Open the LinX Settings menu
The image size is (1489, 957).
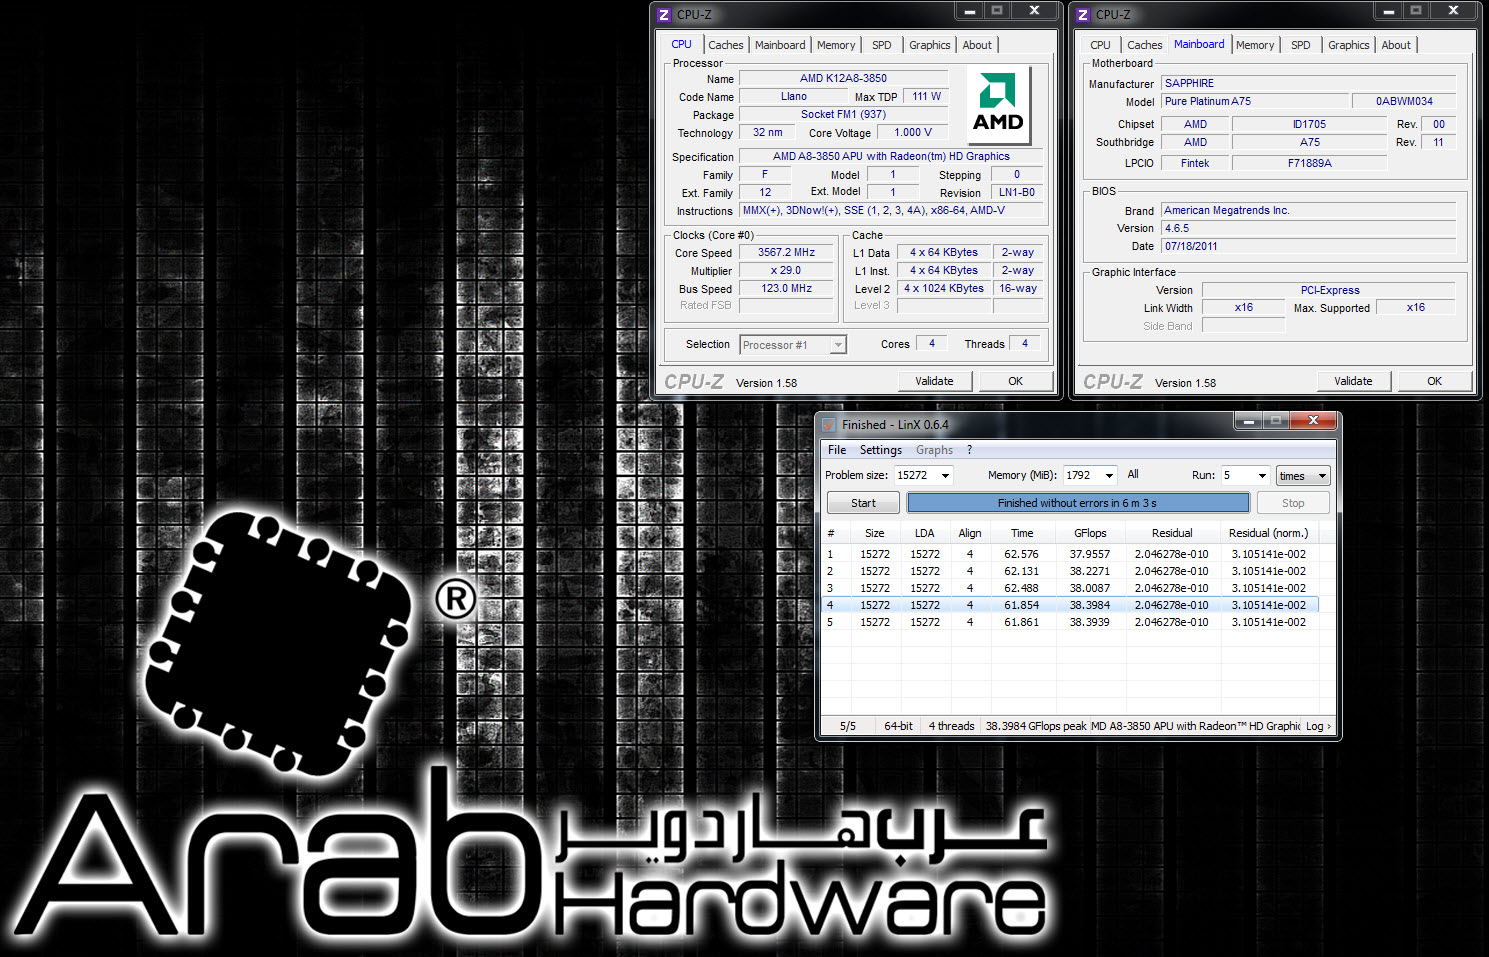tap(881, 450)
